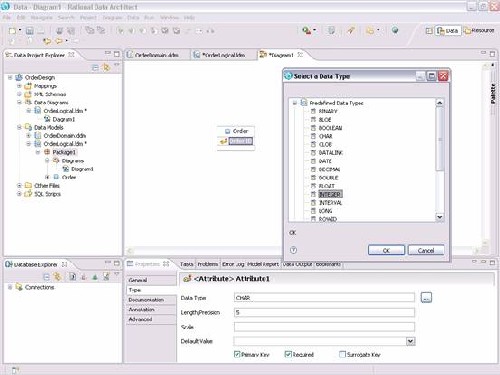The height and width of the screenshot is (375, 500).
Task: Collapse the OrderDesign project node
Action: click(x=10, y=77)
